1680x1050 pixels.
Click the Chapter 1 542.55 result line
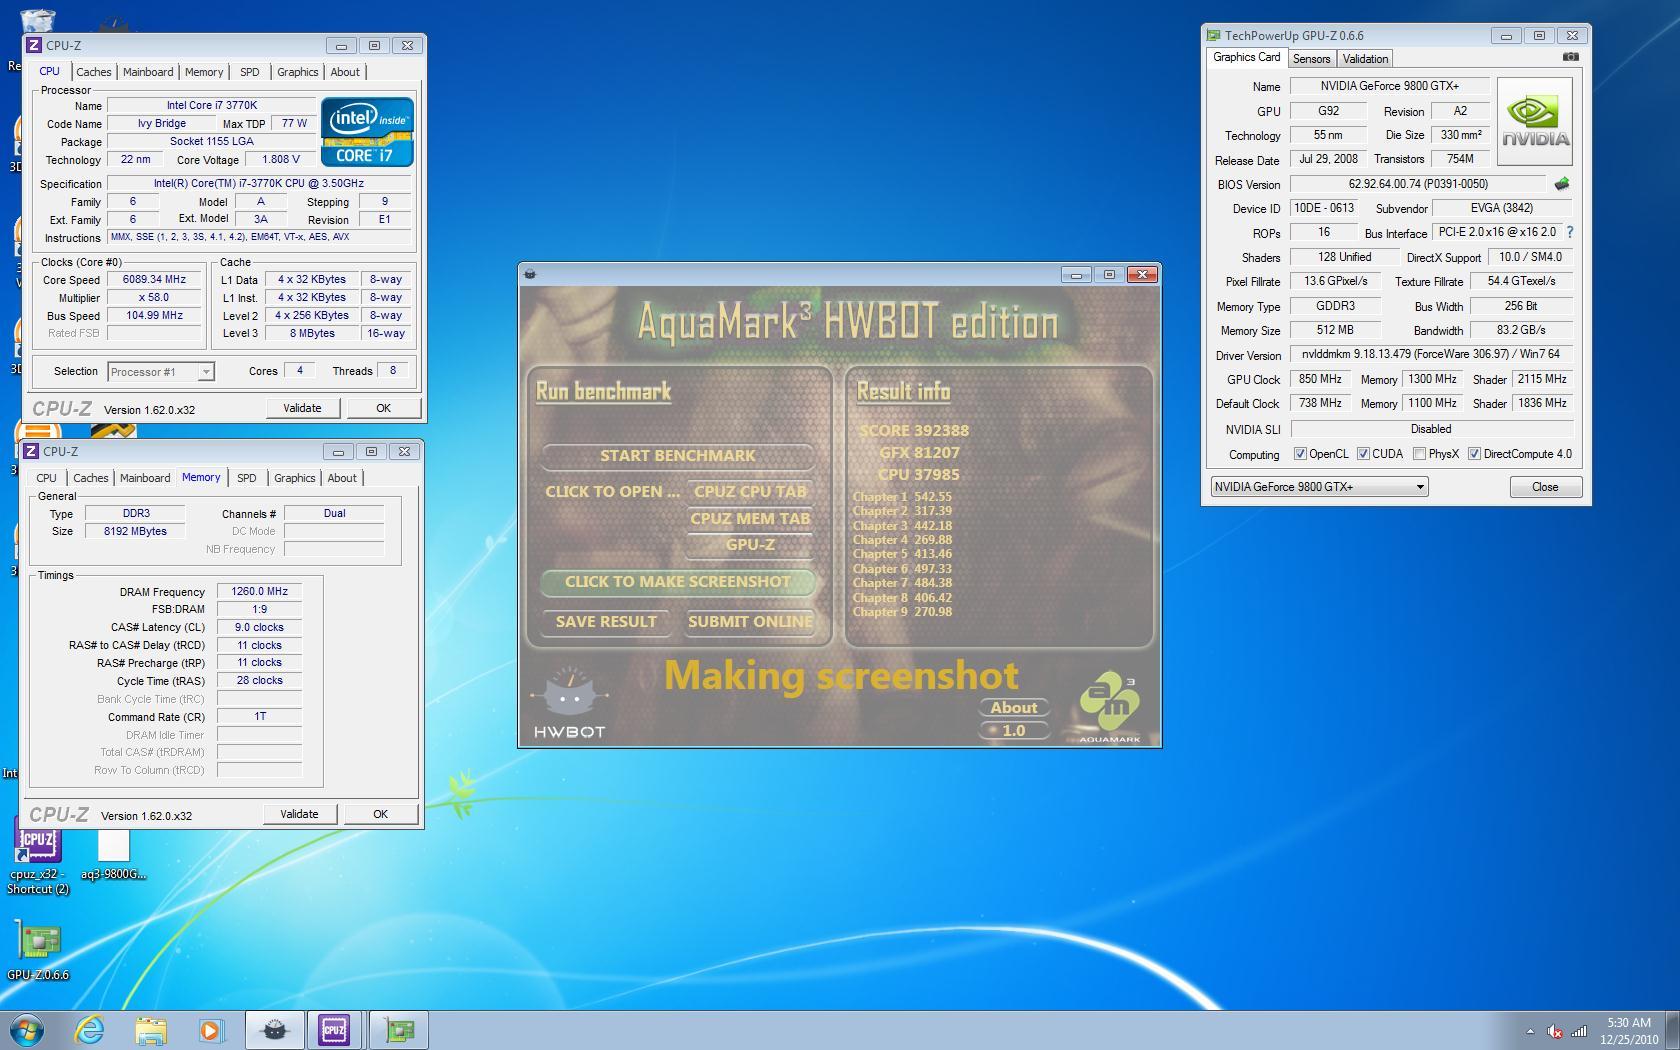click(902, 497)
